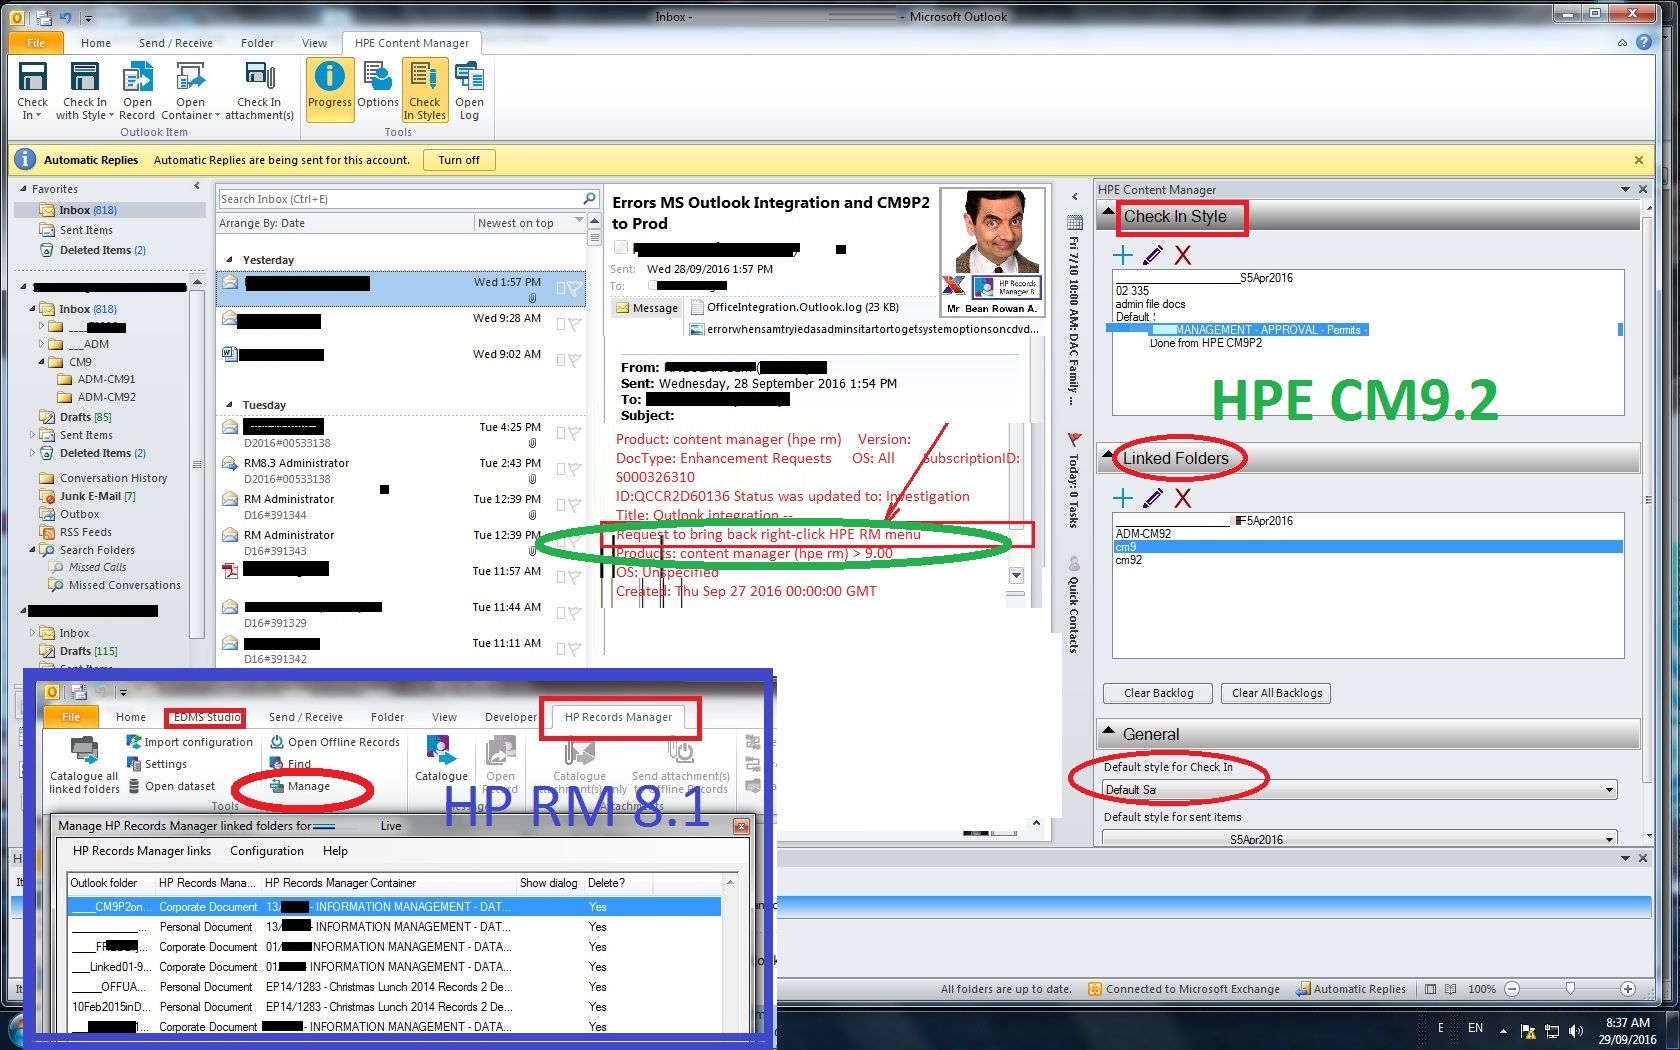Collapse the Favorites folder group
The width and height of the screenshot is (1680, 1050).
click(24, 188)
